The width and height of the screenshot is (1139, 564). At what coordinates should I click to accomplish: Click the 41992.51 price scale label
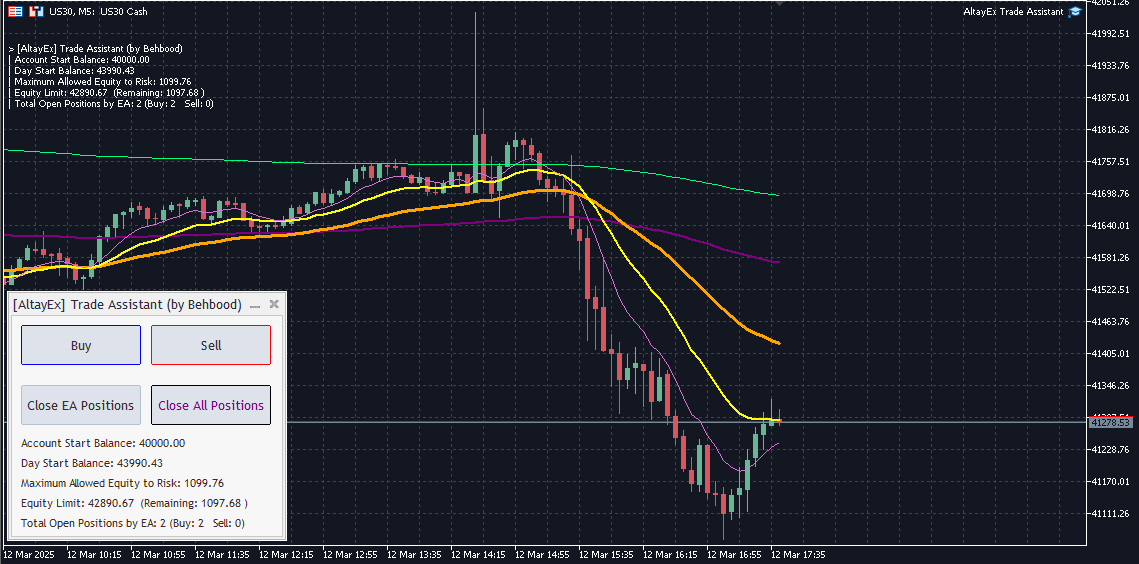point(1111,34)
